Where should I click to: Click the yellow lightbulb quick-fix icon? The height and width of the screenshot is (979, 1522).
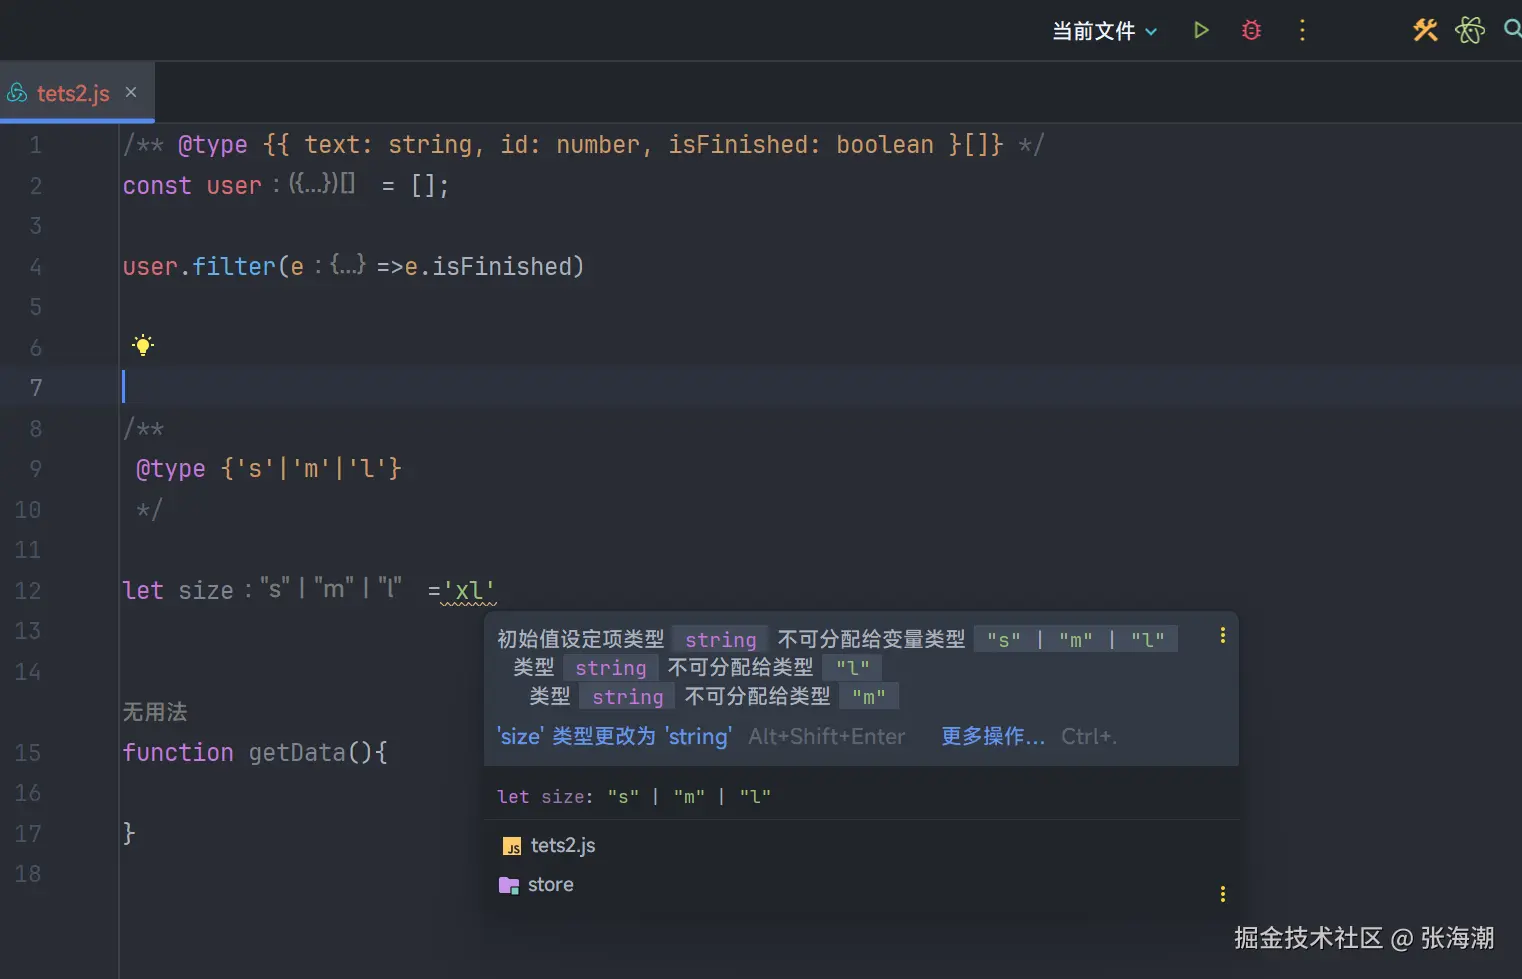pos(143,346)
